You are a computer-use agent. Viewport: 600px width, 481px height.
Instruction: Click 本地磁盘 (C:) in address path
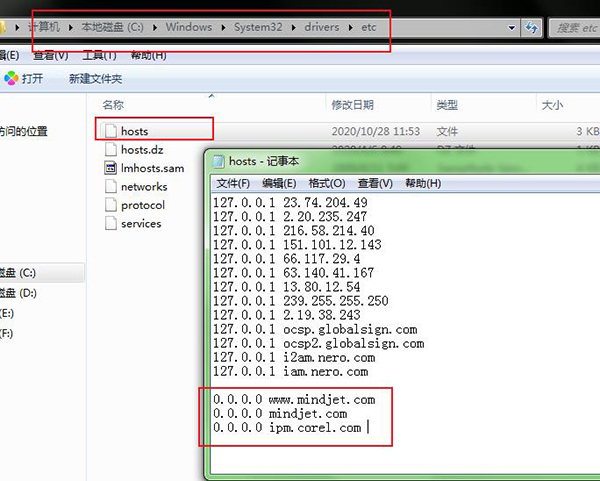[x=112, y=27]
